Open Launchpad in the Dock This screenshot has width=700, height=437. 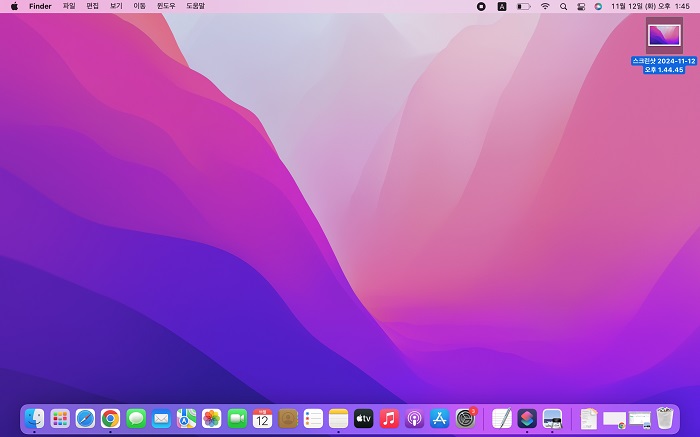coord(60,419)
